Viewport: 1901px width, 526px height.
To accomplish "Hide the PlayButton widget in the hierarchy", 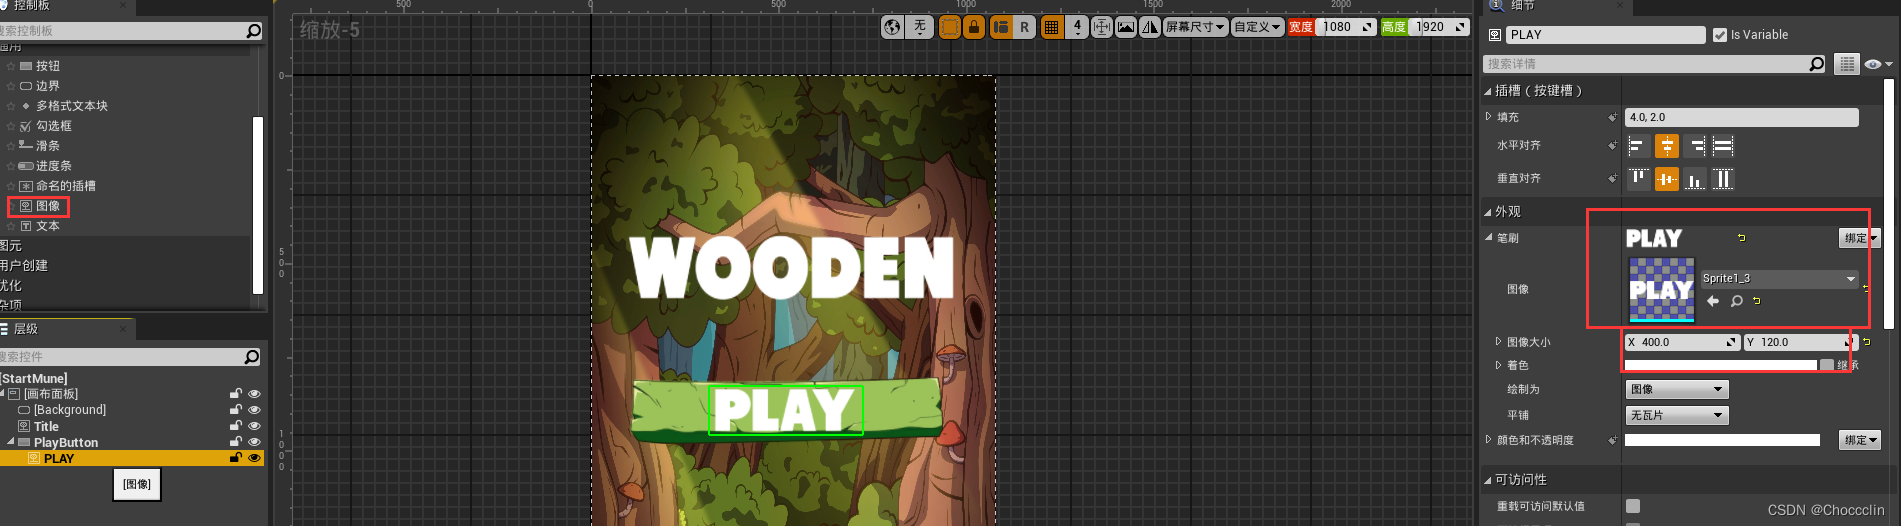I will tap(254, 442).
